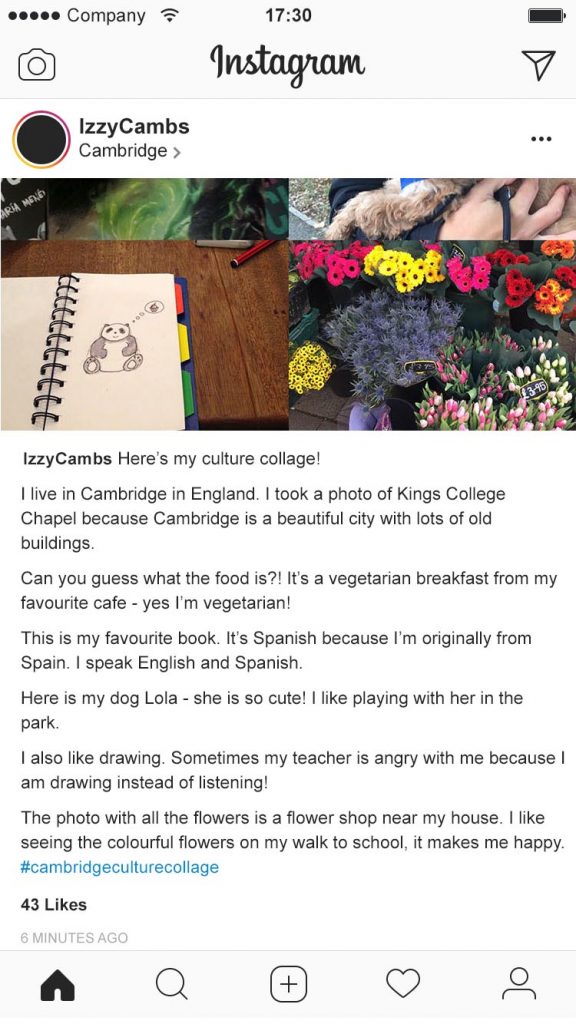Open the green book cover photo
The width and height of the screenshot is (576, 1024).
144,208
